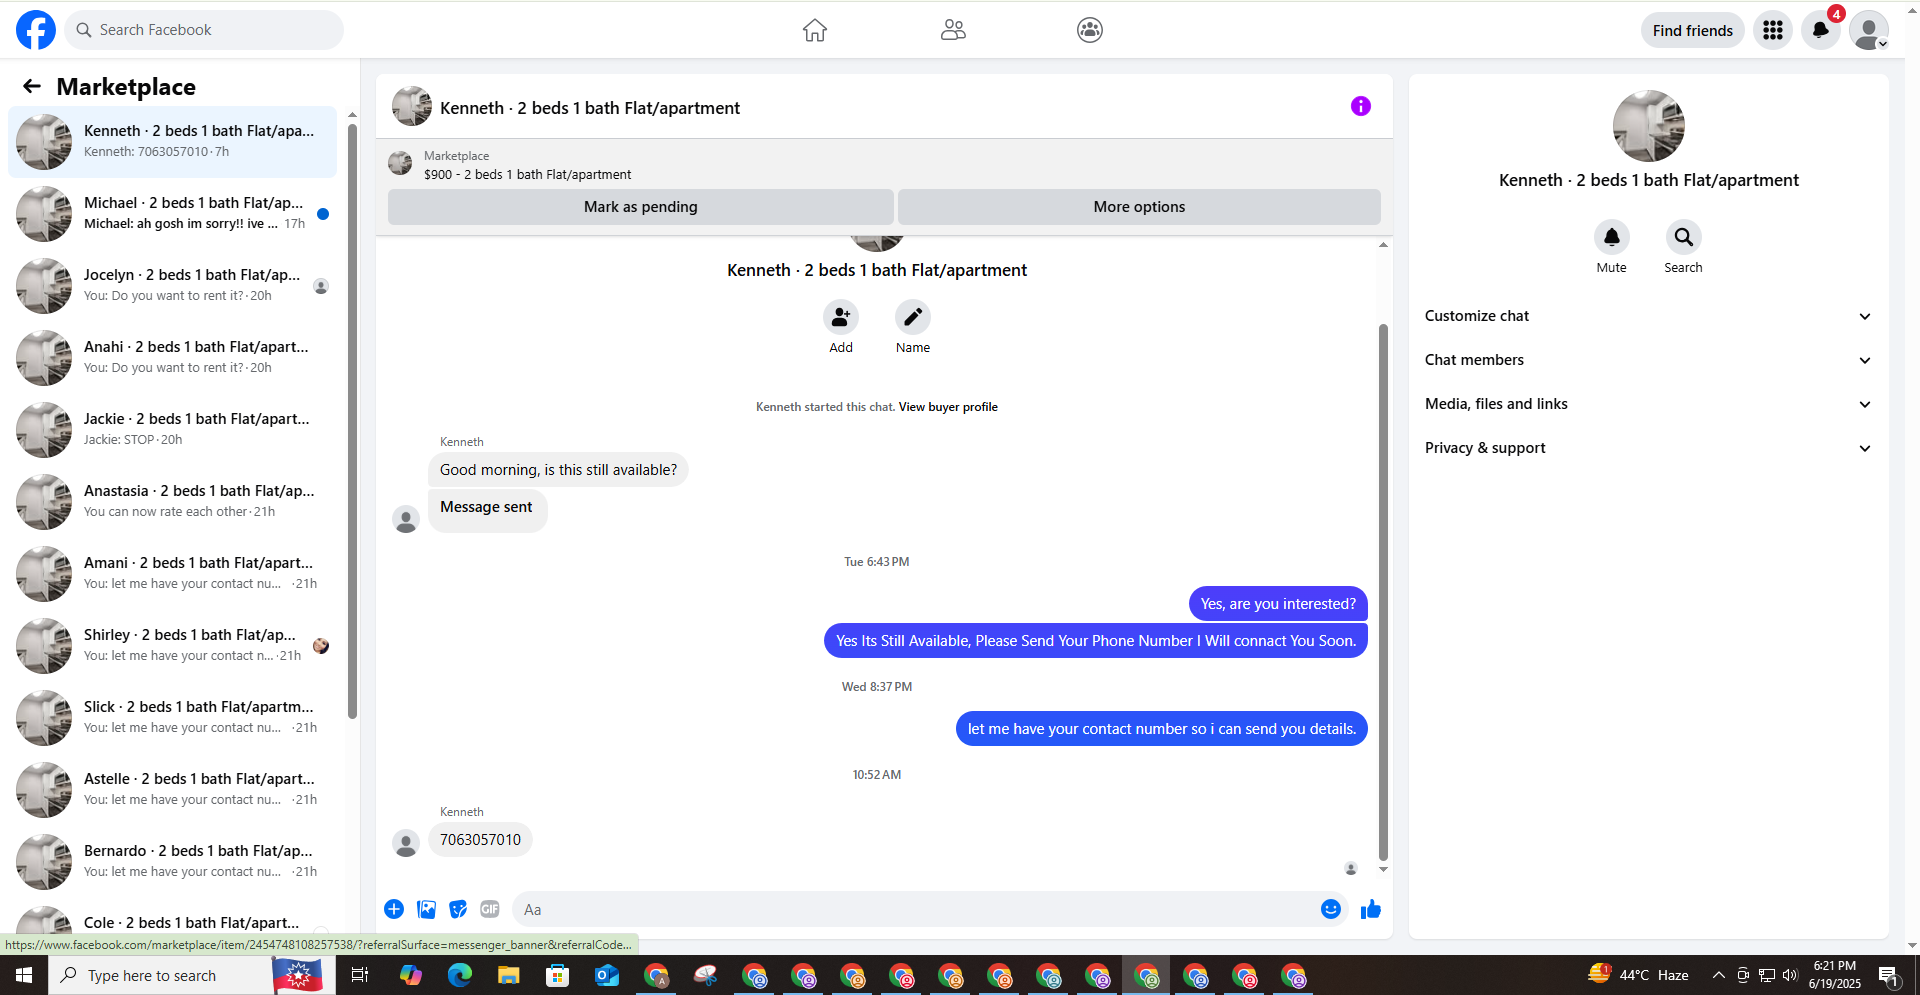Open the Michael conversation

tap(172, 213)
